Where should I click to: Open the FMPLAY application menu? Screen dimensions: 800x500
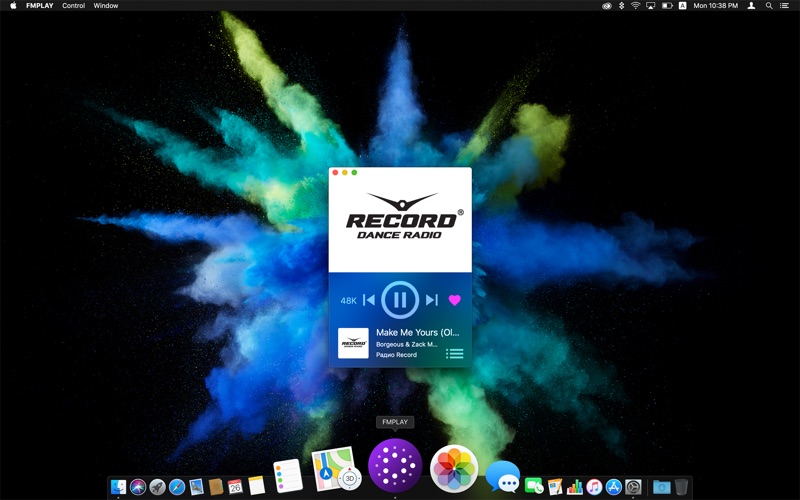pyautogui.click(x=40, y=6)
